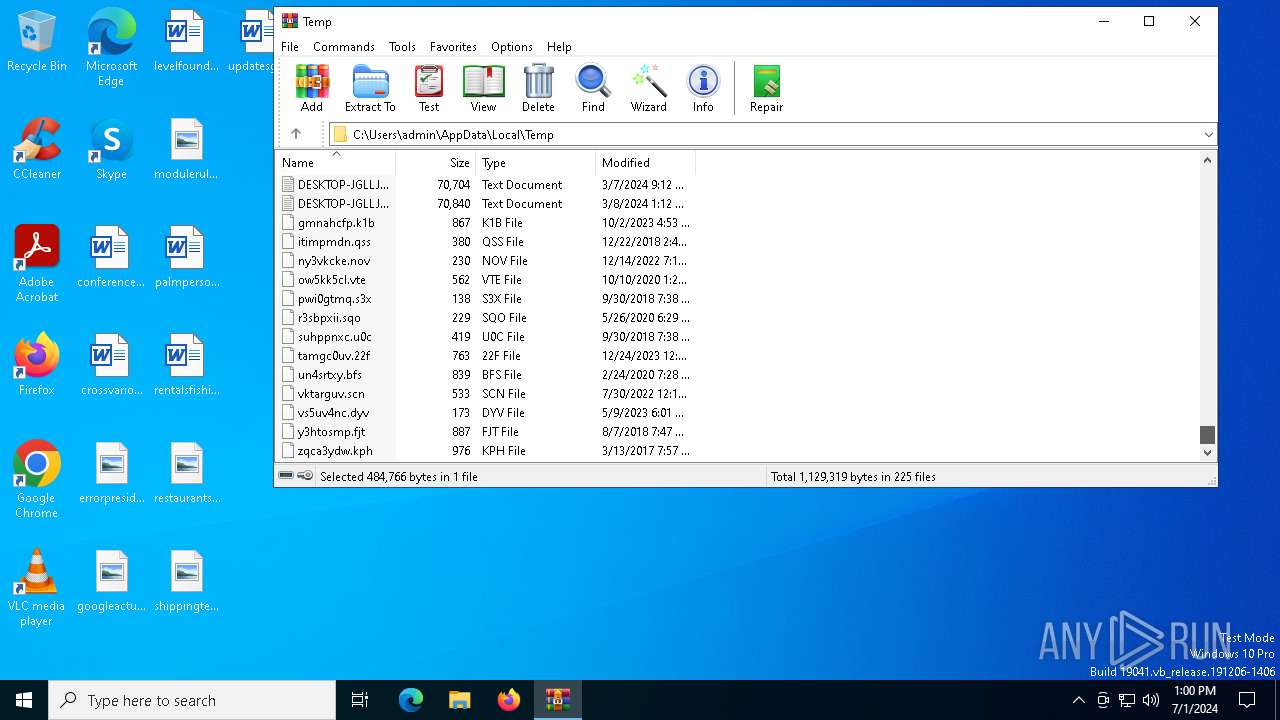Open the Options menu
The height and width of the screenshot is (720, 1280).
512,47
